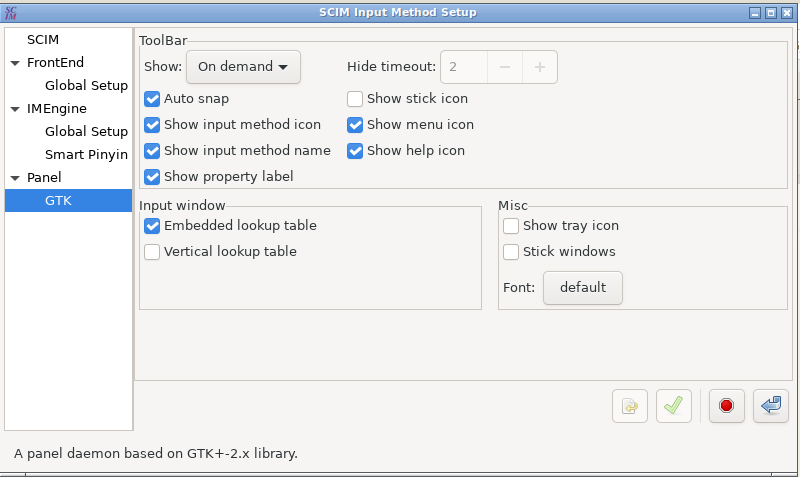Image resolution: width=800 pixels, height=477 pixels.
Task: Open Global Setup under IMEngine
Action: click(x=86, y=132)
